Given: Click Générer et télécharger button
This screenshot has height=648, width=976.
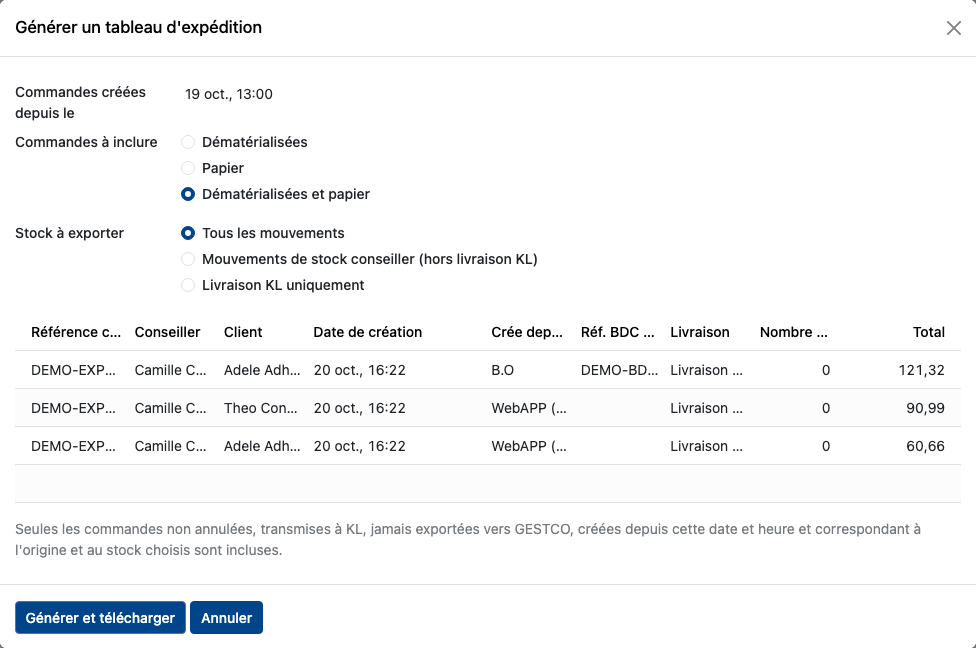Looking at the screenshot, I should 100,617.
